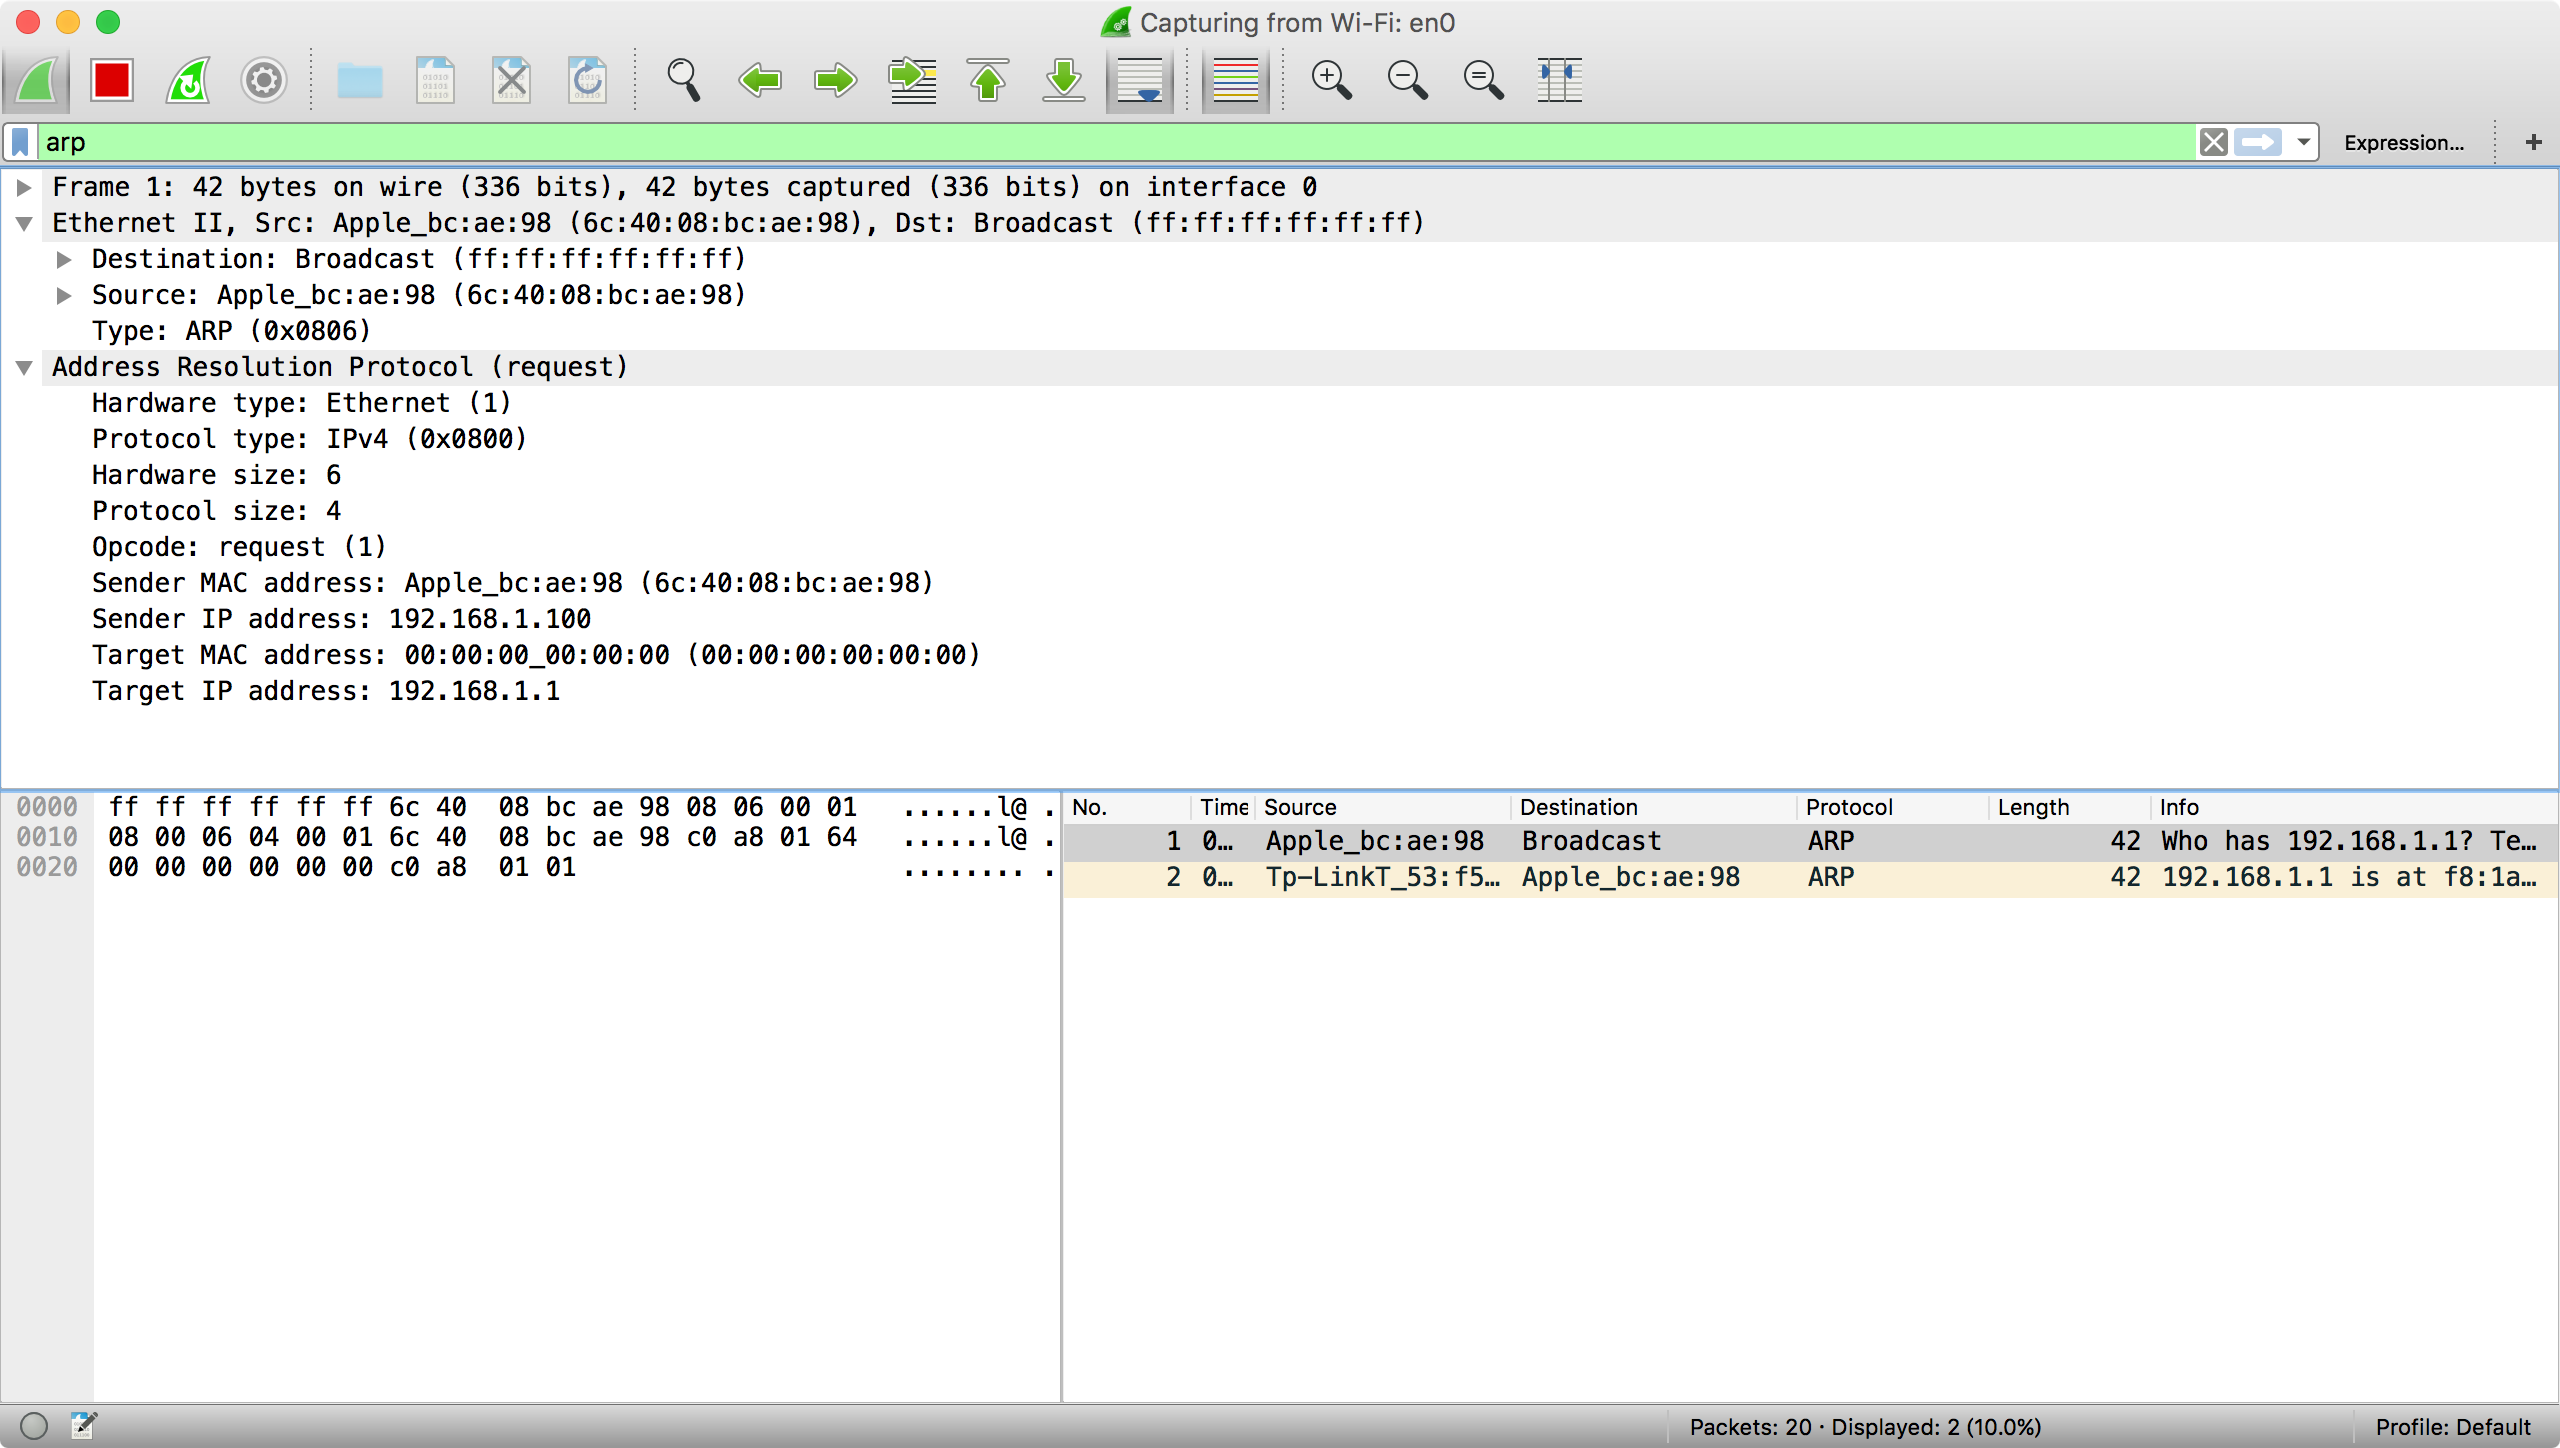Viewport: 2560px width, 1448px height.
Task: Collapse the Address Resolution Protocol section
Action: click(25, 367)
